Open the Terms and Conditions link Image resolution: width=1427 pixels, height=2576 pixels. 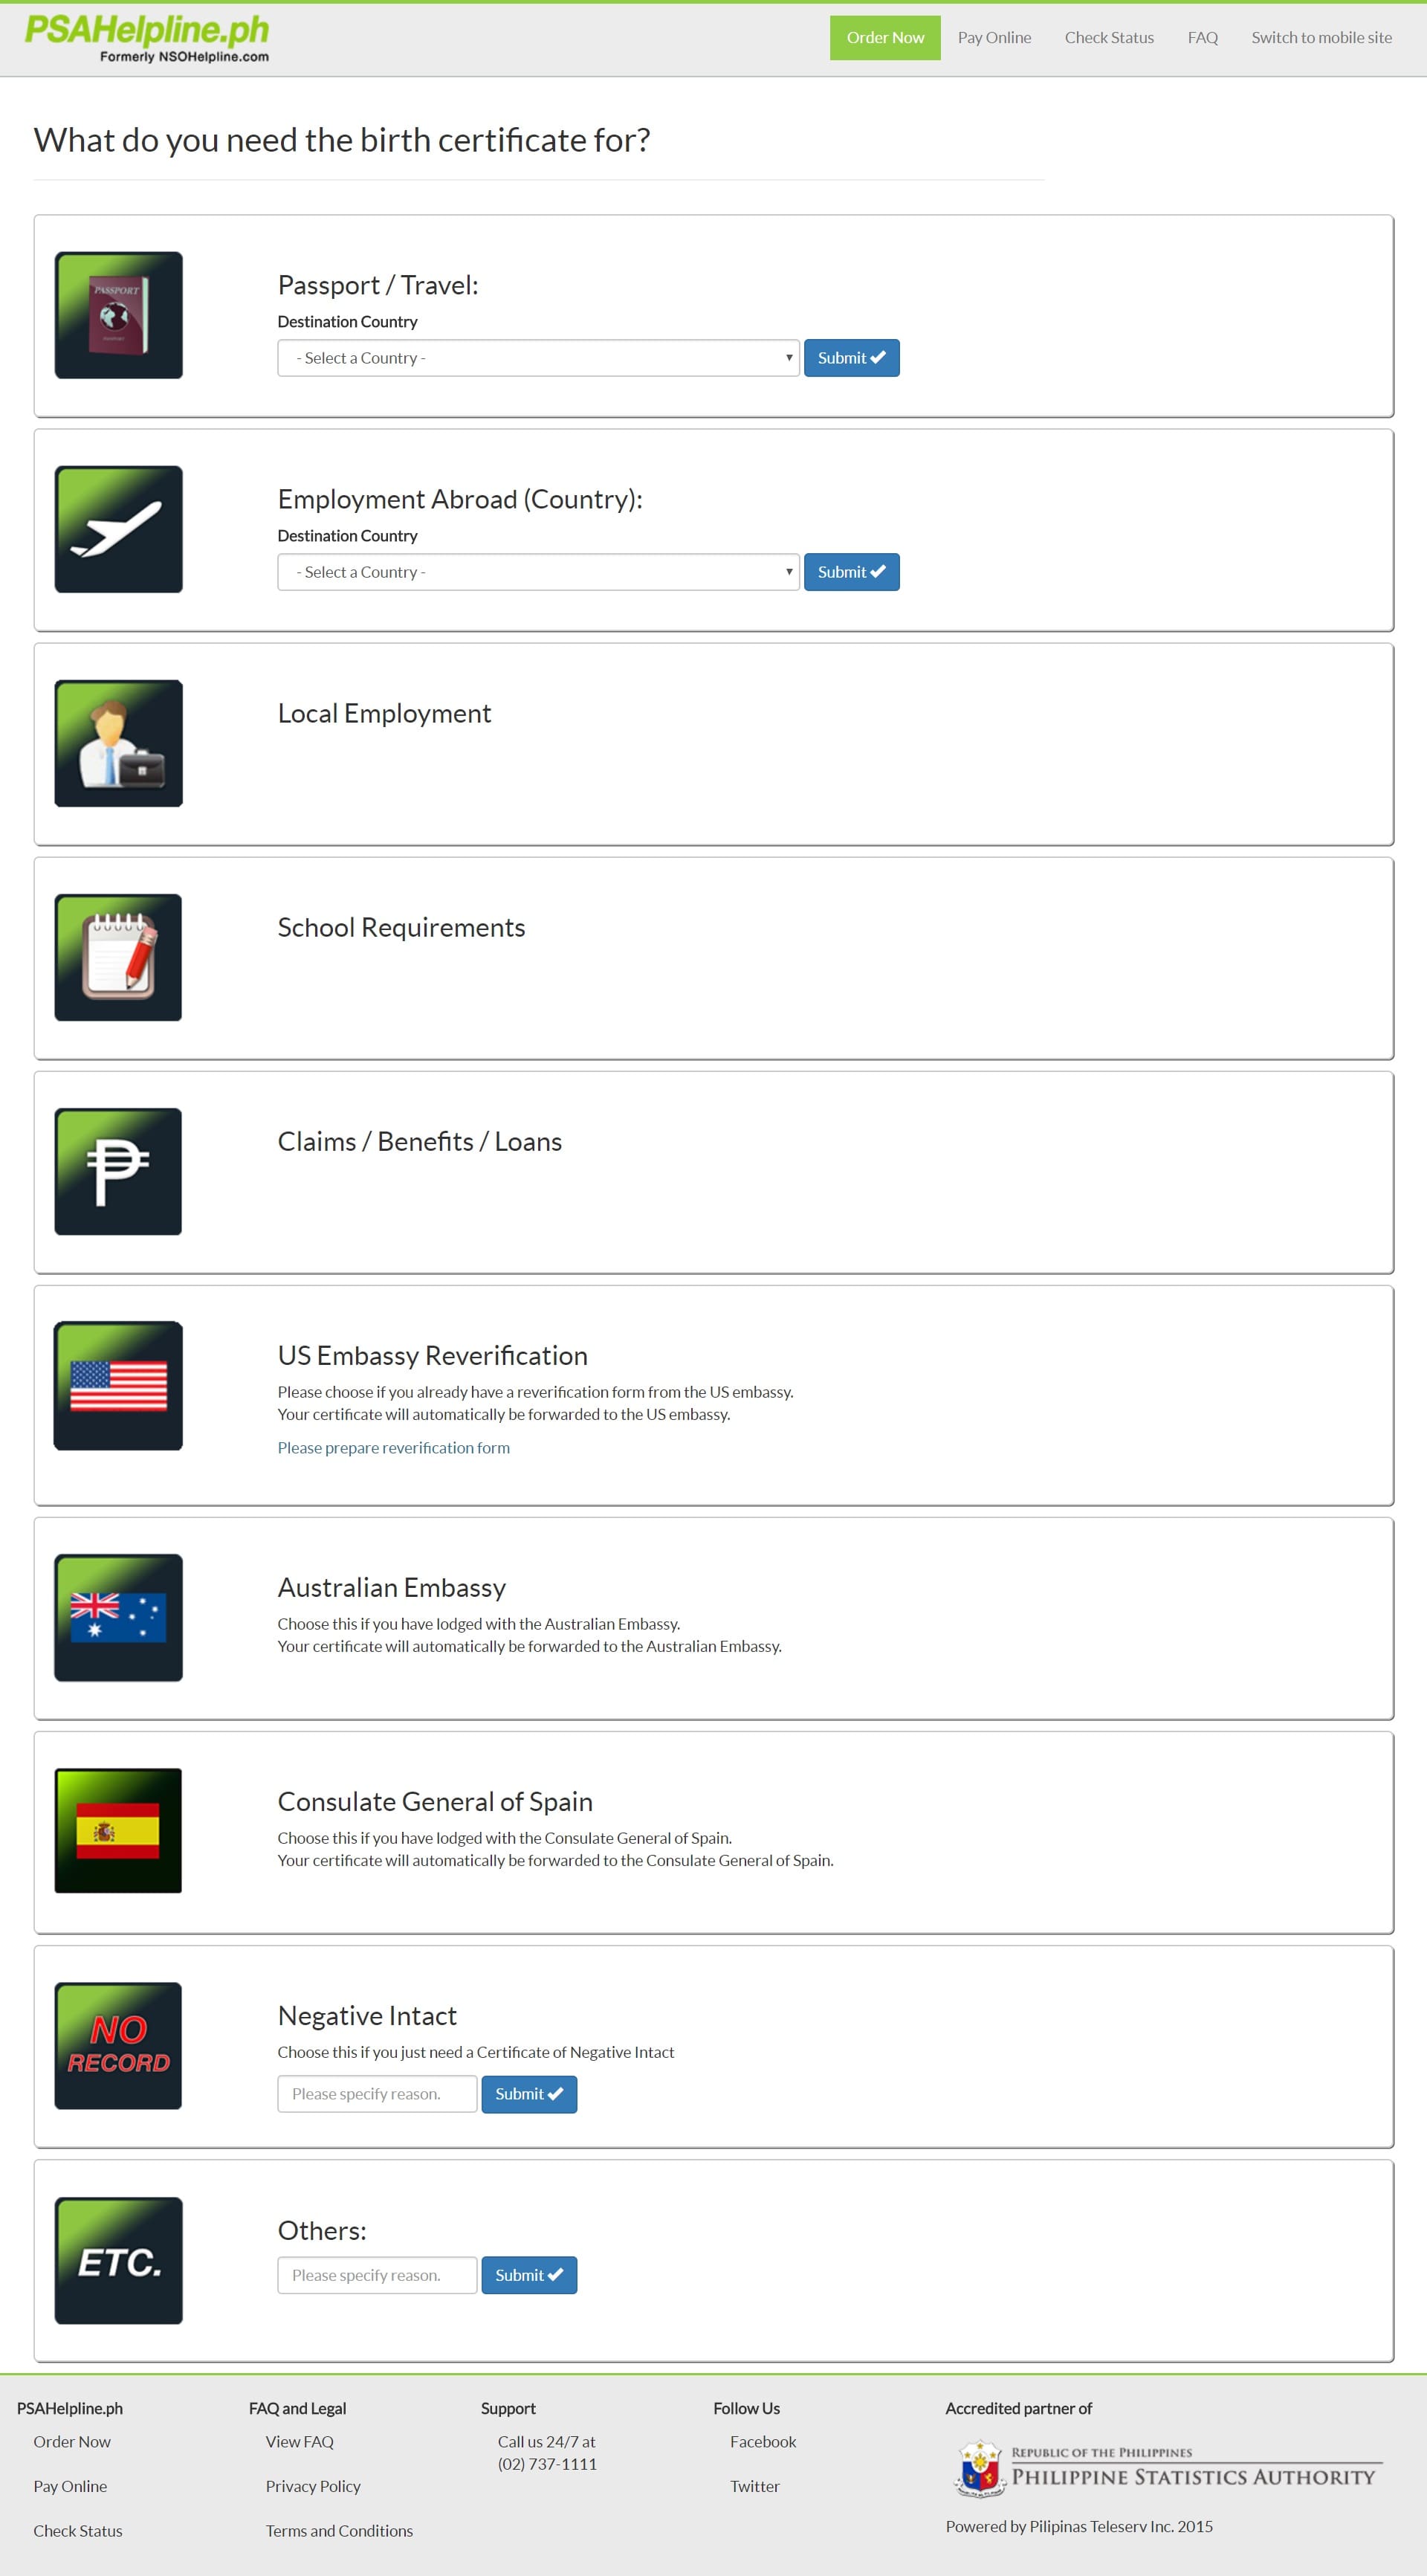(339, 2530)
